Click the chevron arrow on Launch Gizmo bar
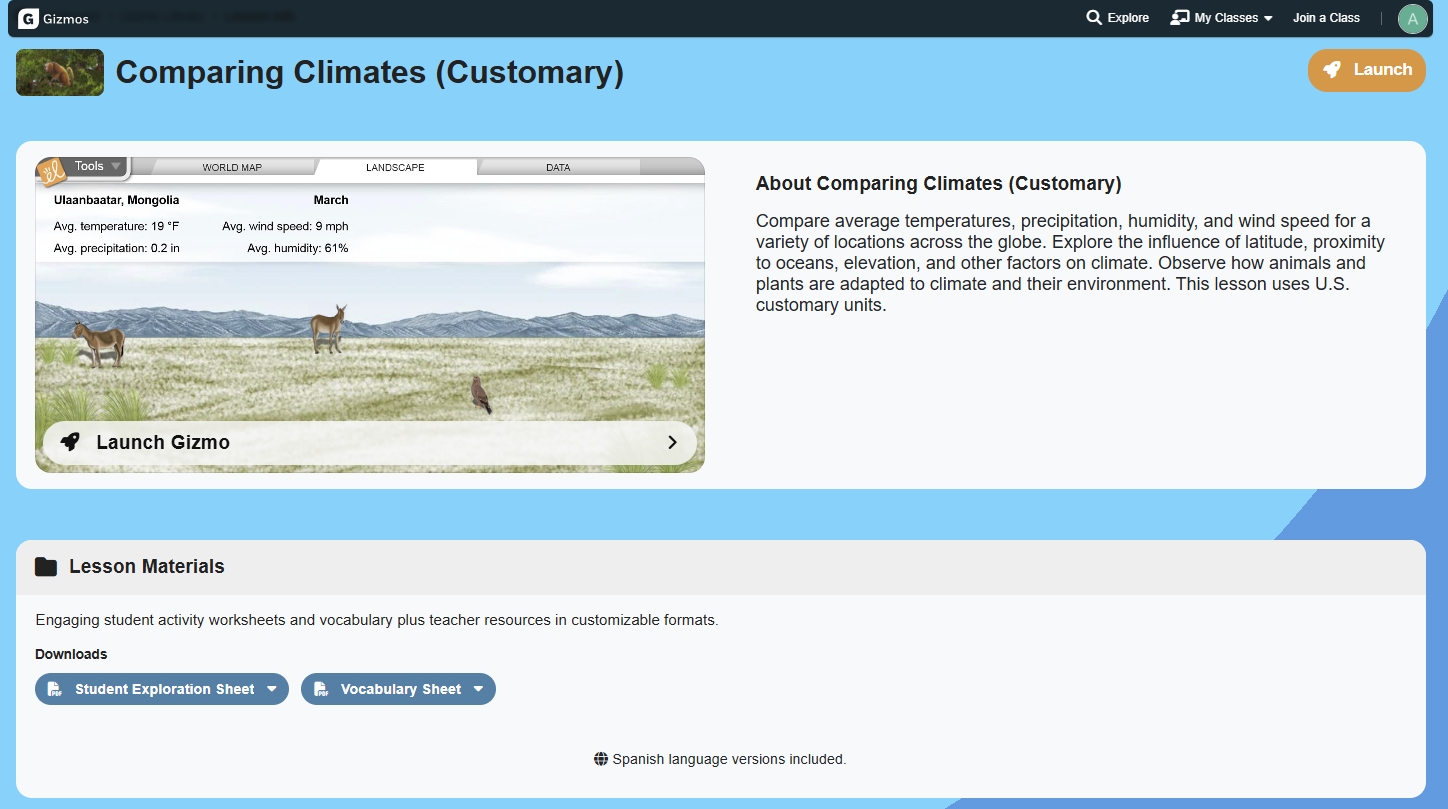The height and width of the screenshot is (809, 1448). (672, 442)
